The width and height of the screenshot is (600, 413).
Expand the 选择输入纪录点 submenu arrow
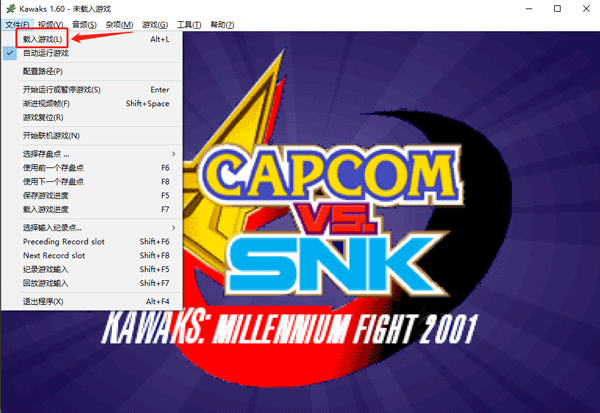173,228
